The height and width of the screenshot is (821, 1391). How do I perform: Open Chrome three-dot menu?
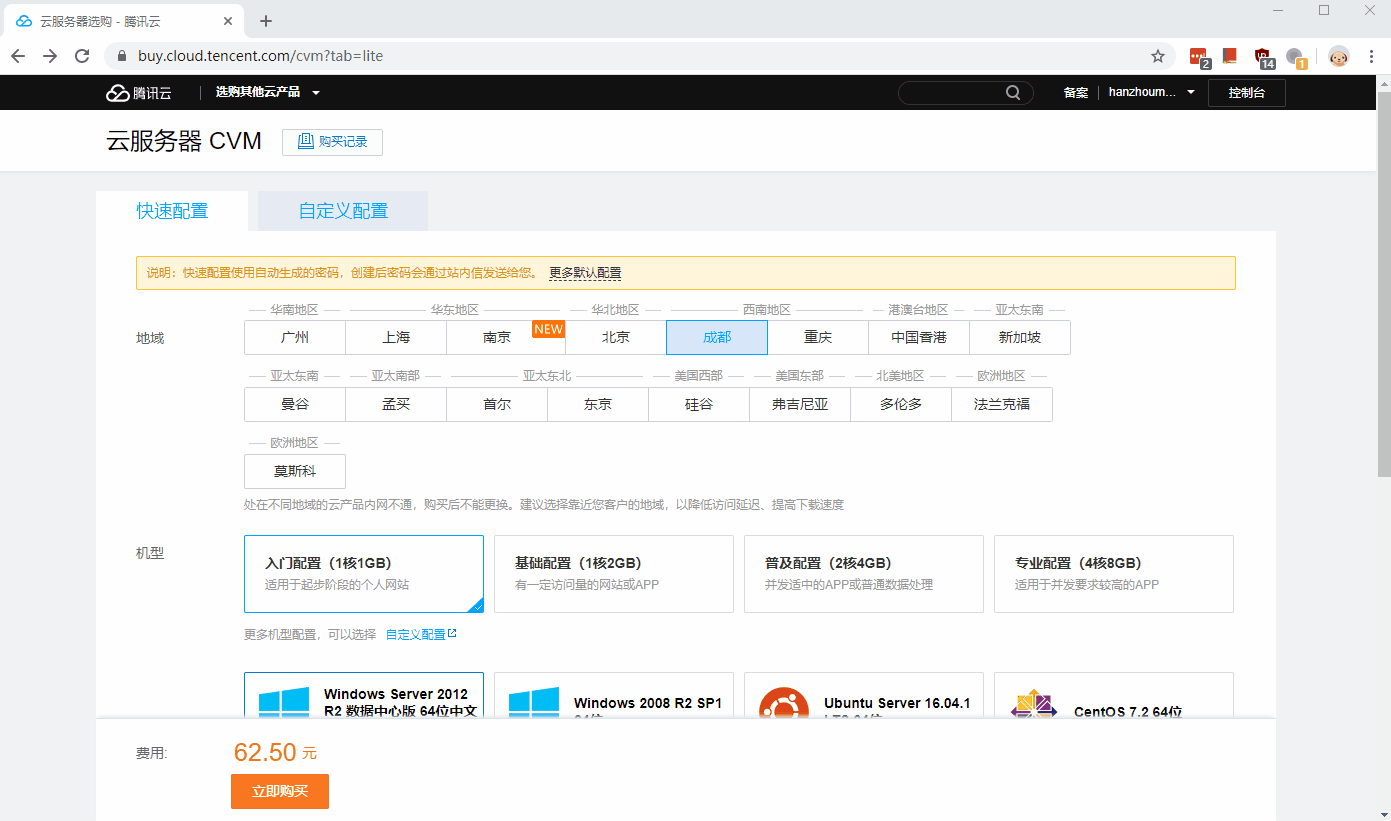(1372, 56)
